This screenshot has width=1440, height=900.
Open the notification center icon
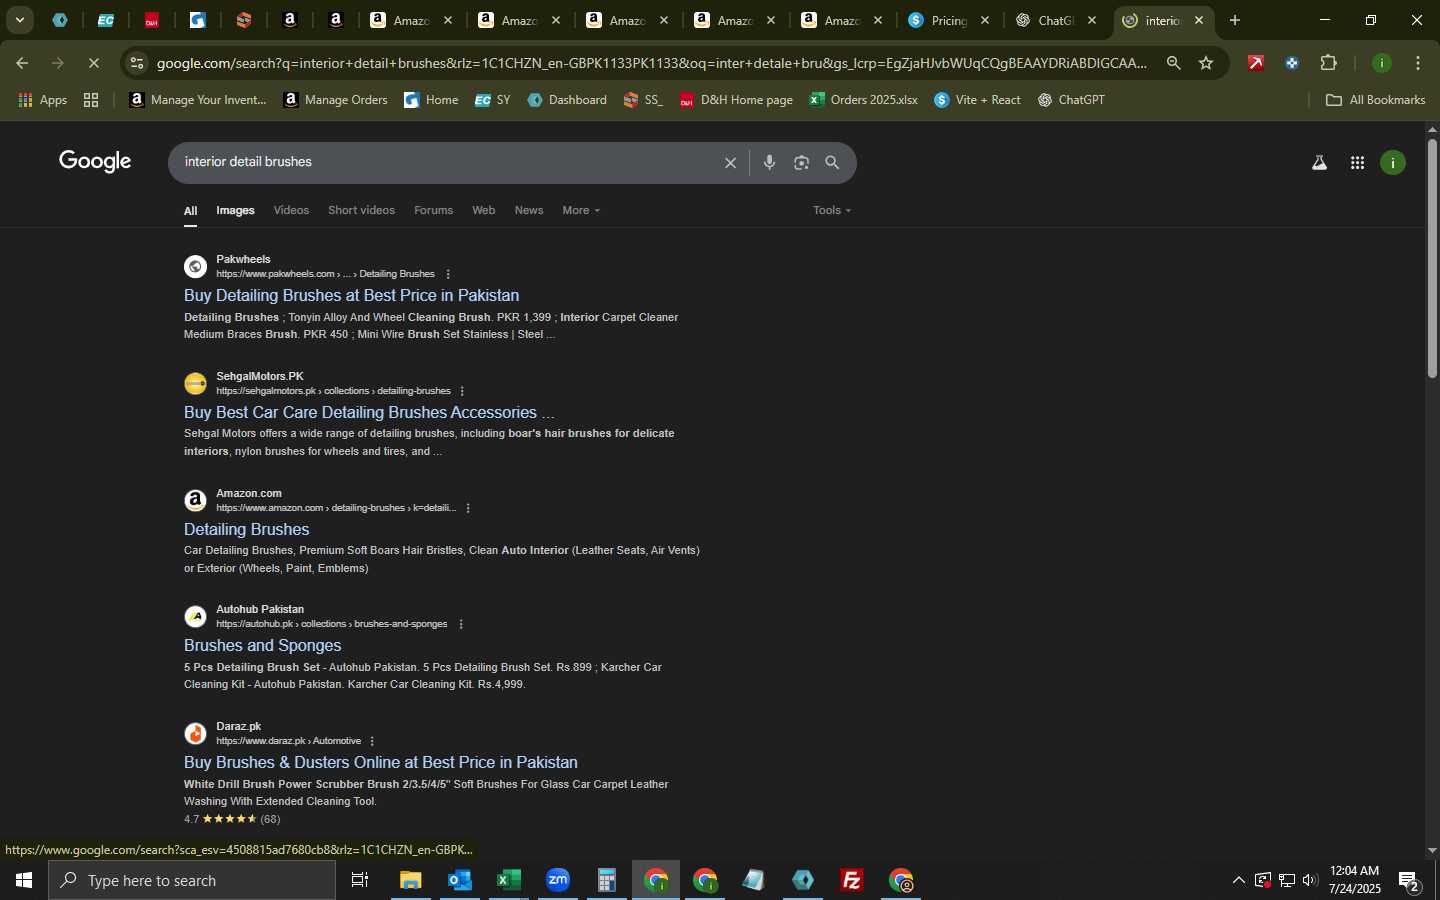click(1409, 881)
